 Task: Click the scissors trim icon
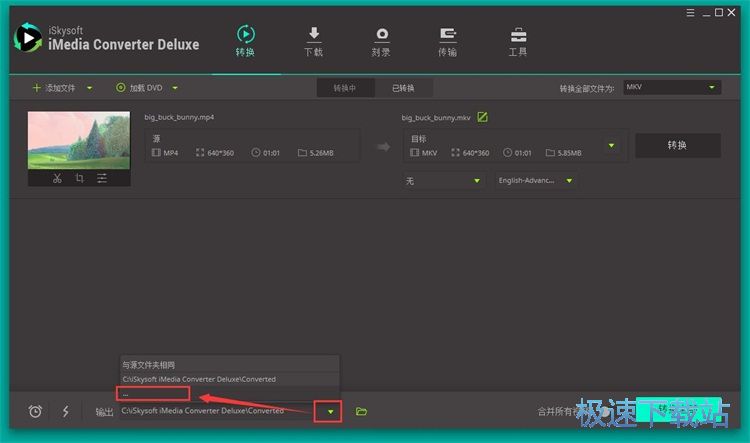(57, 178)
